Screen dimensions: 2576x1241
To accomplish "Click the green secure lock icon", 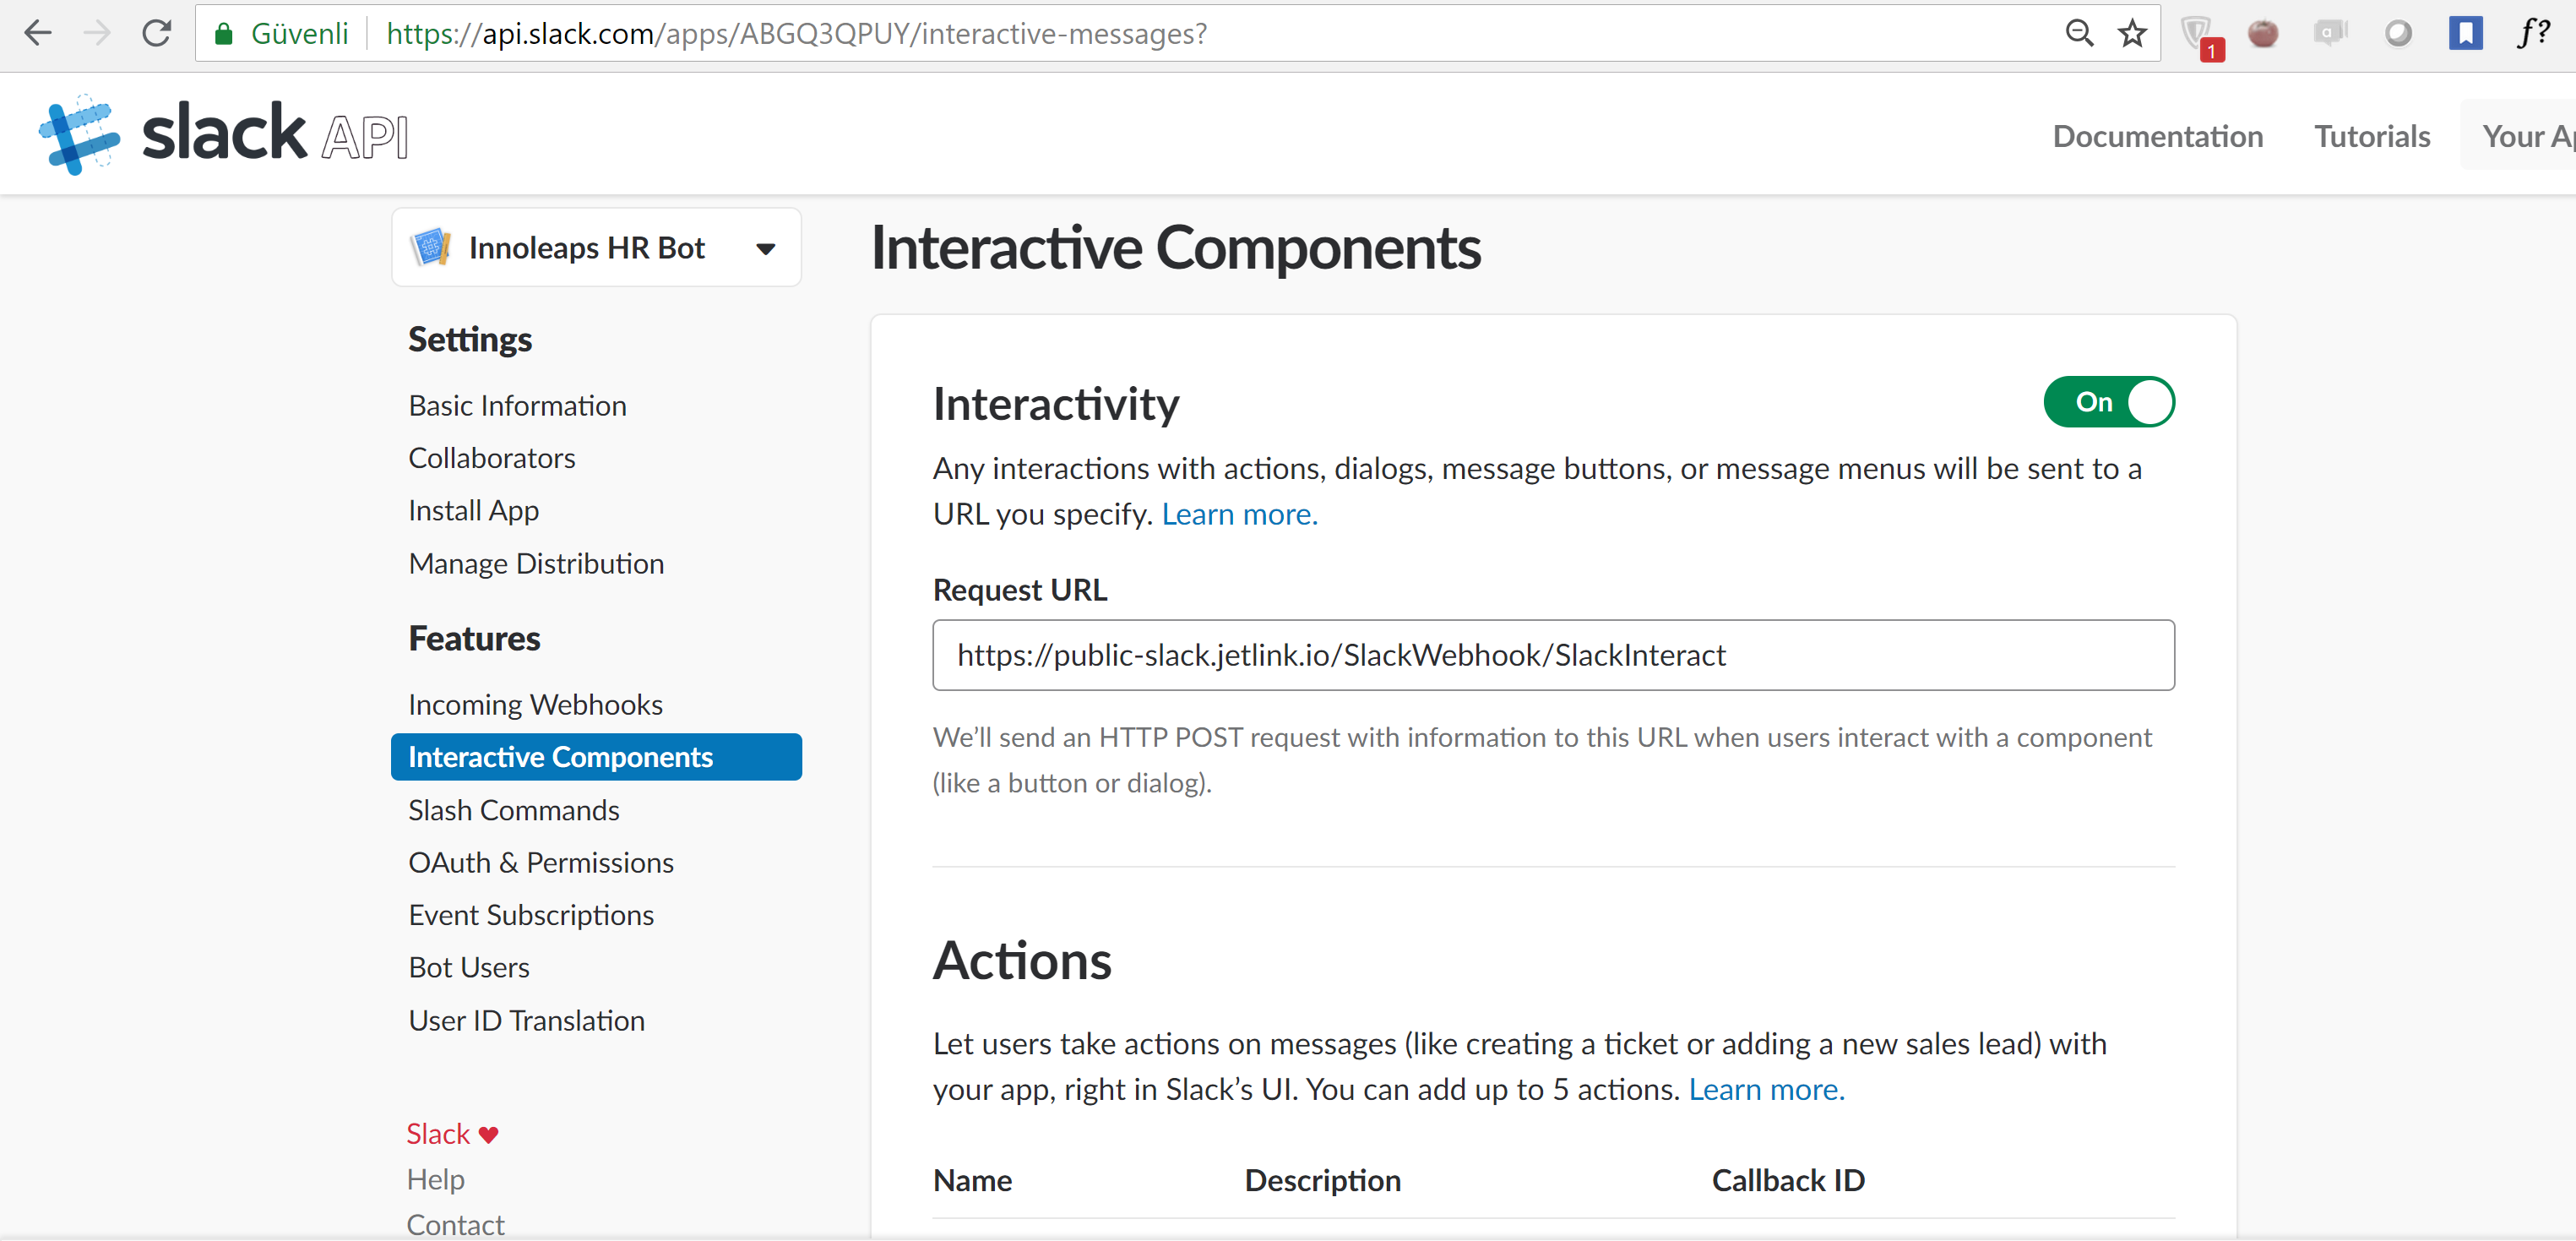I will 224,34.
